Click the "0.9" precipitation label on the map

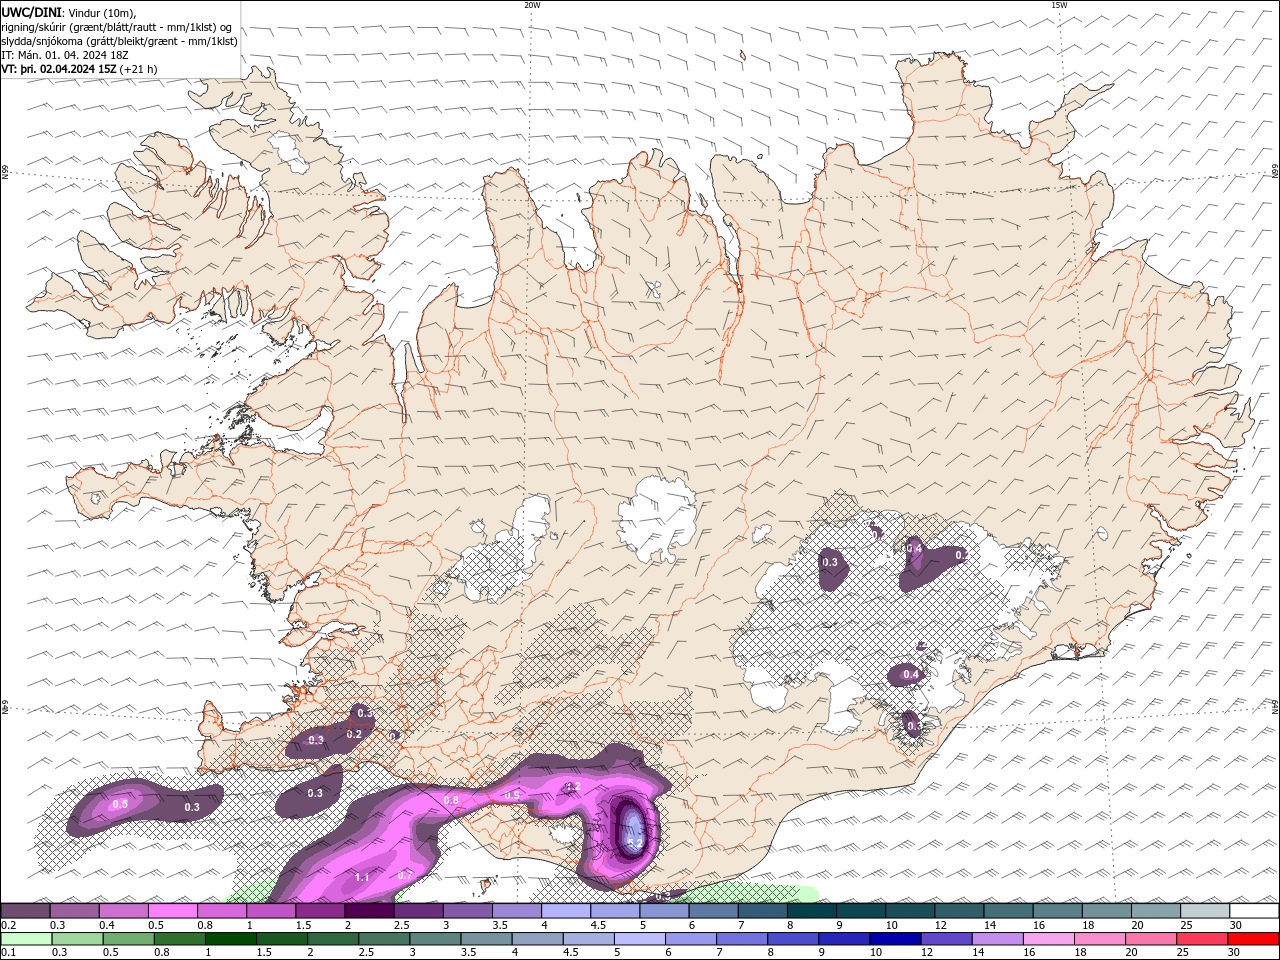click(x=512, y=794)
